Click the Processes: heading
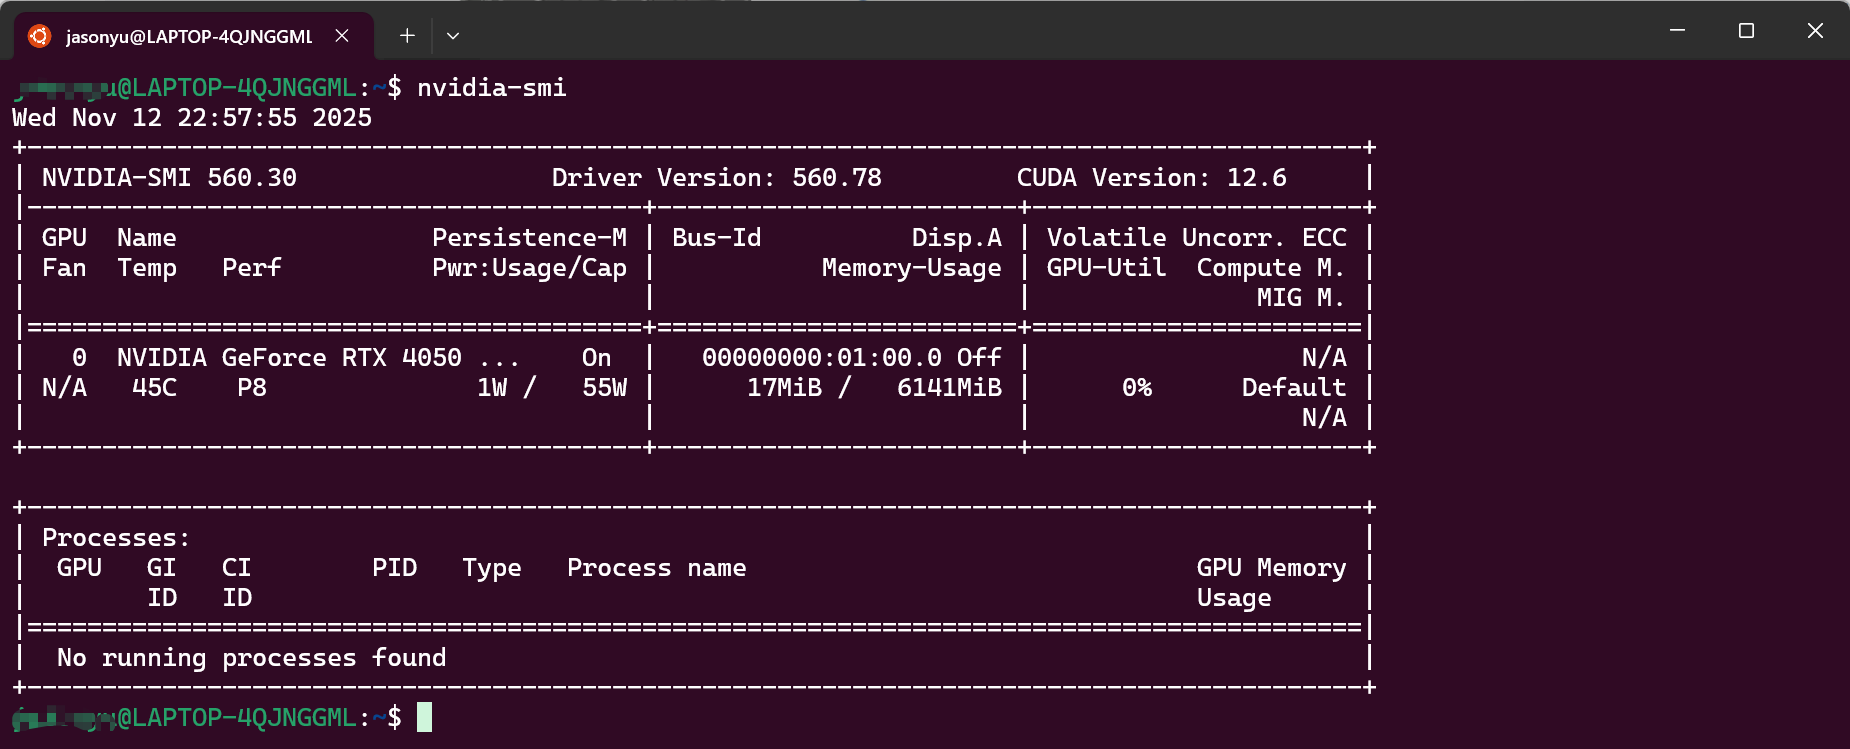1850x749 pixels. 116,538
